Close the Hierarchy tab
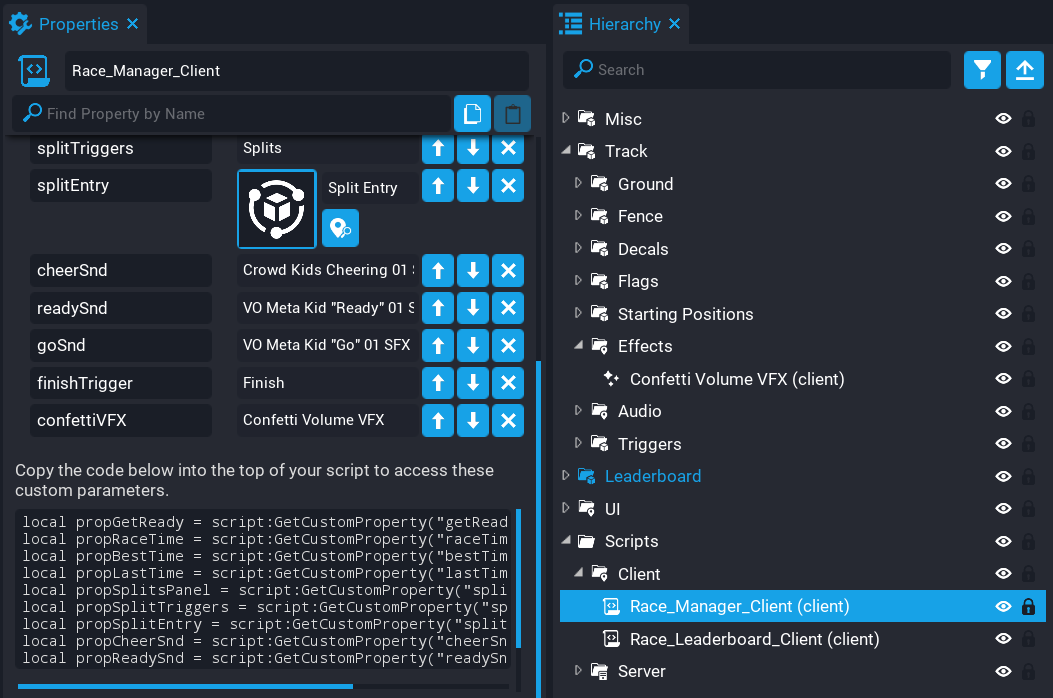The height and width of the screenshot is (698, 1053). click(x=675, y=23)
